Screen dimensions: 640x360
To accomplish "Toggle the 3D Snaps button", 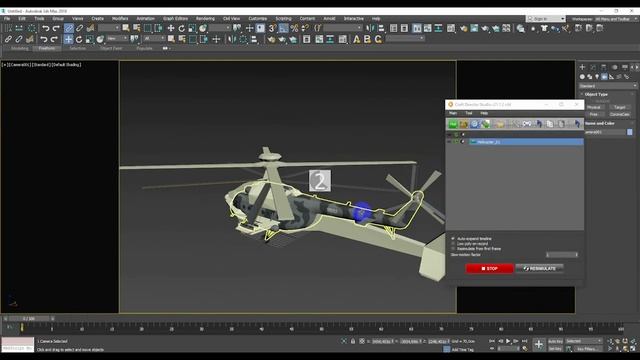I will [273, 28].
